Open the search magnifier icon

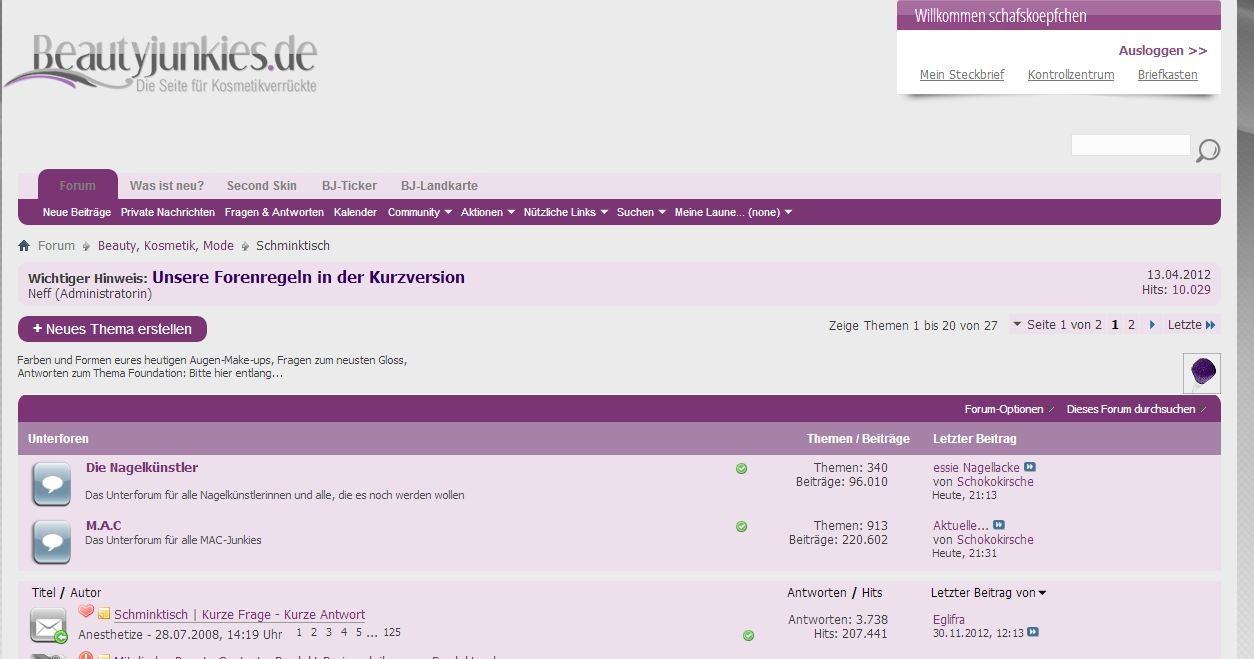tap(1207, 150)
